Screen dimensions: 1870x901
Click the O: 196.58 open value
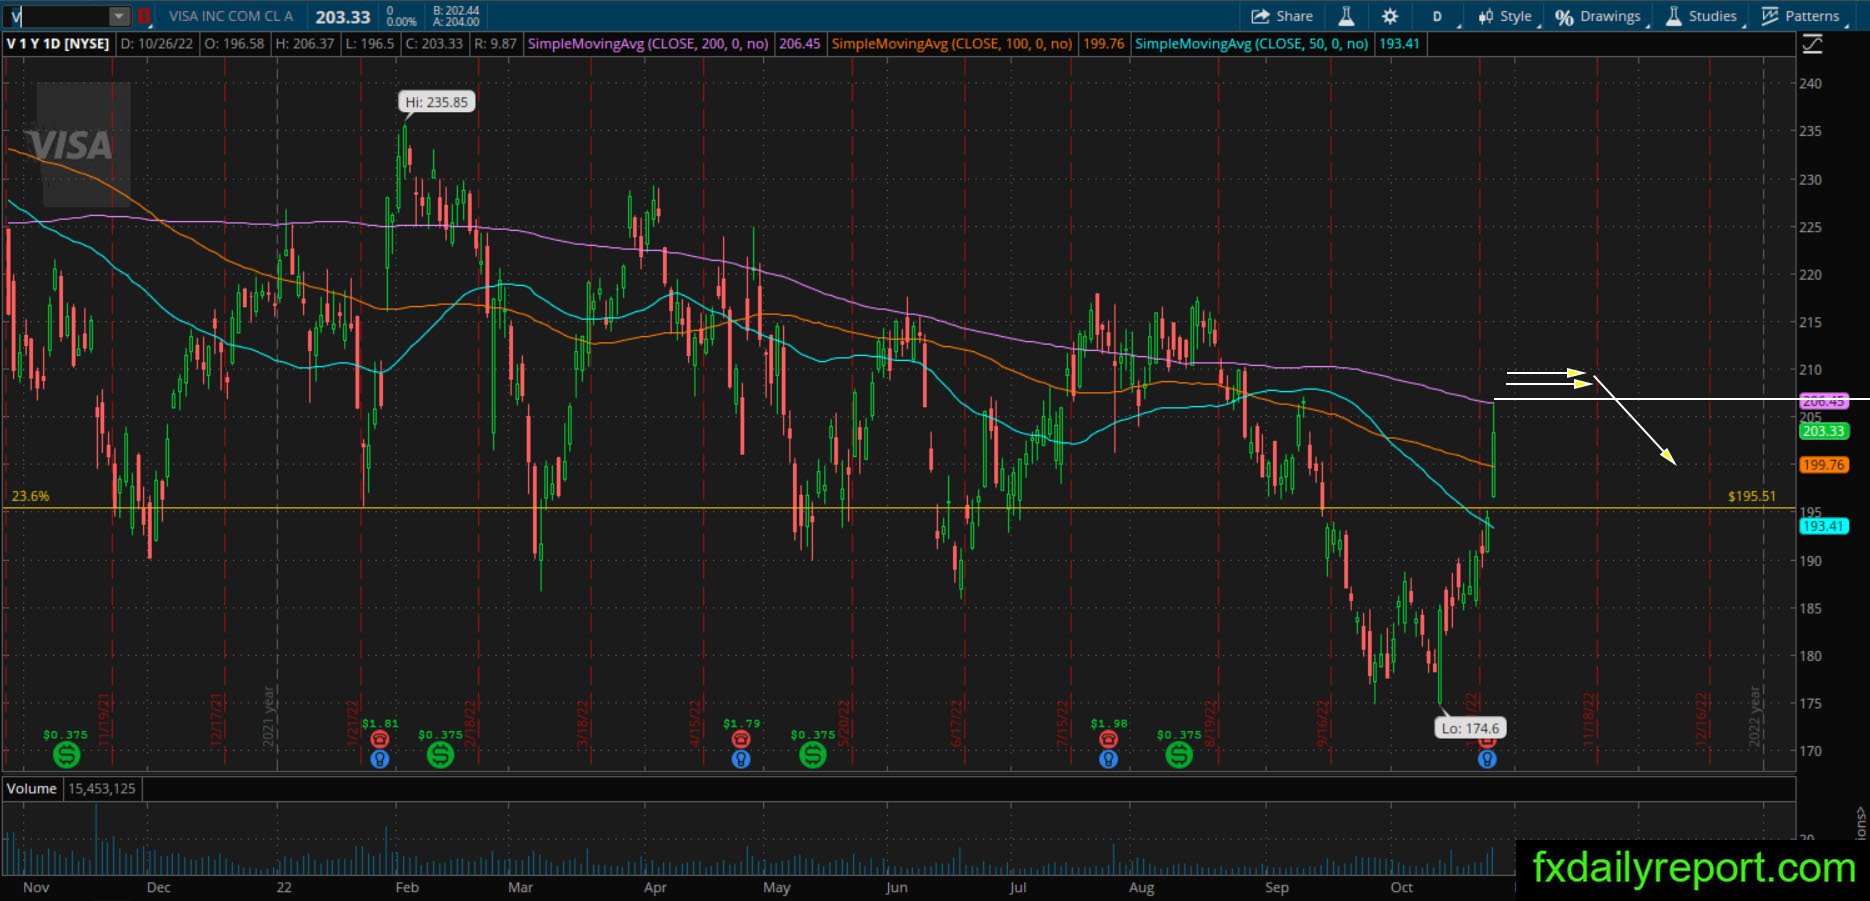[x=235, y=44]
